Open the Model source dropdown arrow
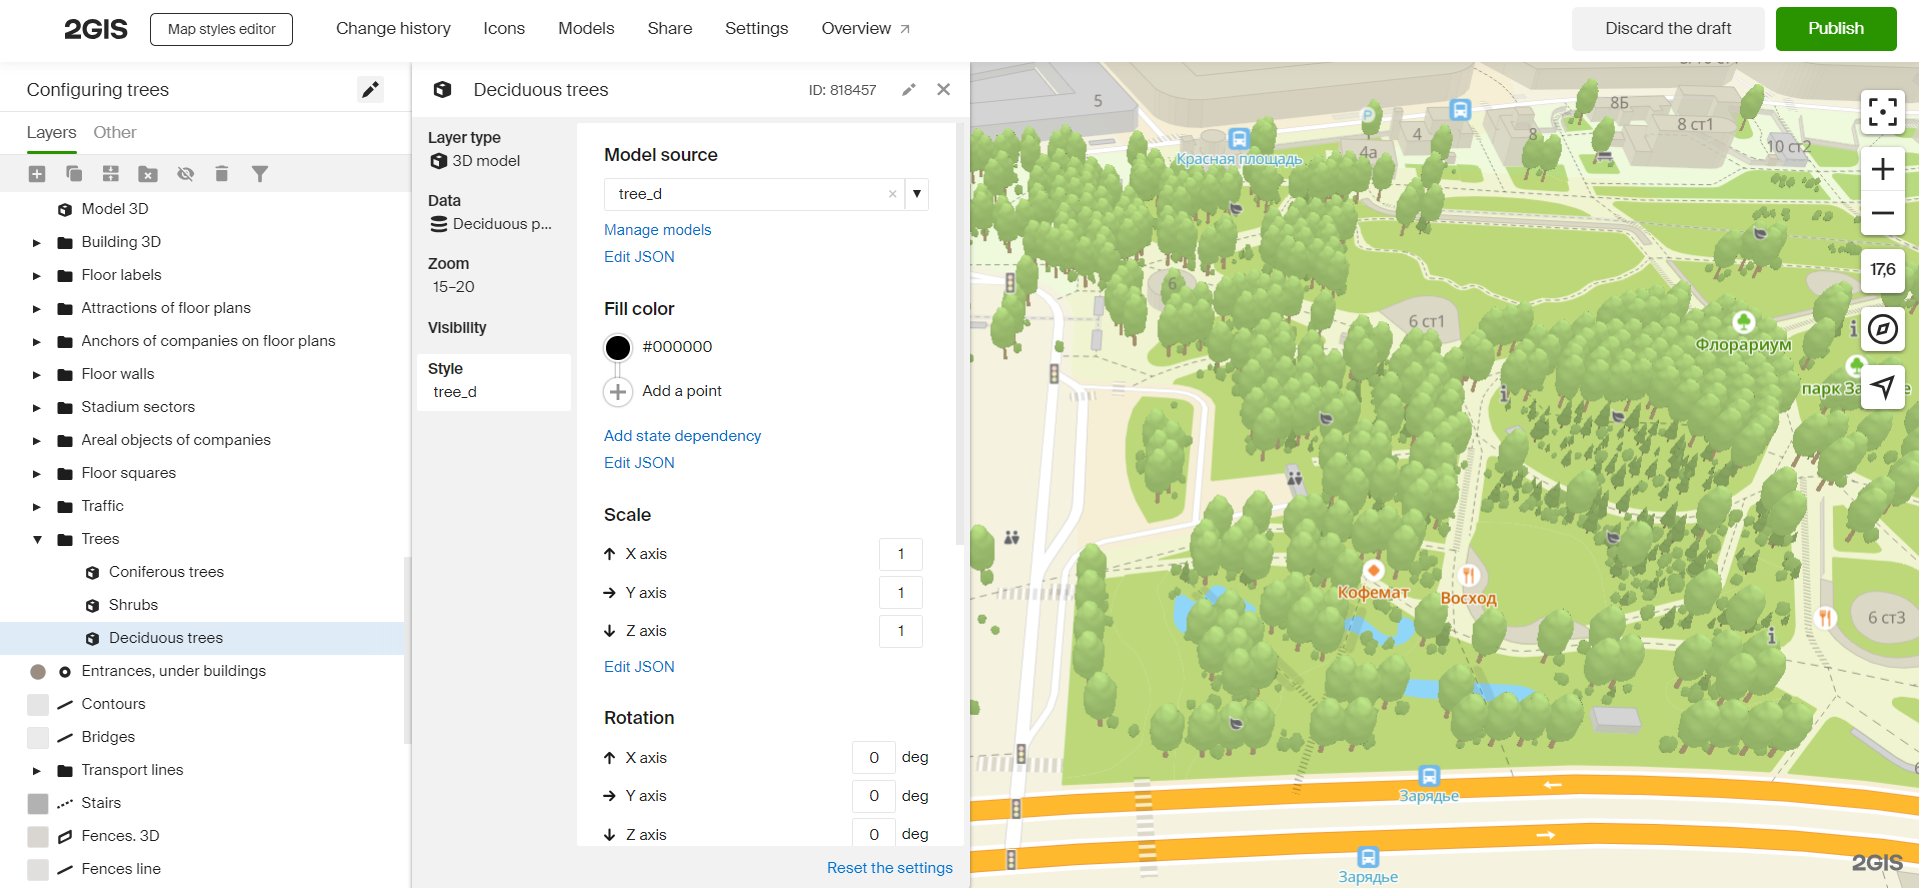The width and height of the screenshot is (1919, 888). (917, 194)
